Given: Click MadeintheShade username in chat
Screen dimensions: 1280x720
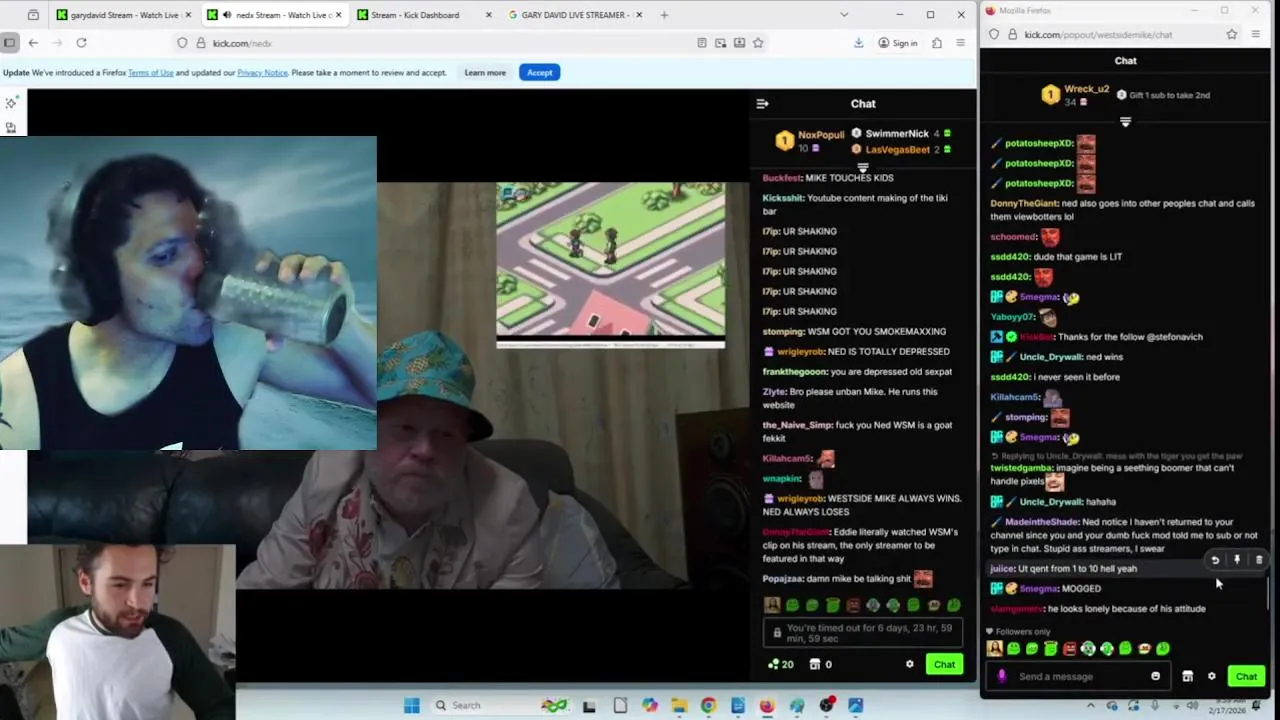Looking at the screenshot, I should [1043, 522].
